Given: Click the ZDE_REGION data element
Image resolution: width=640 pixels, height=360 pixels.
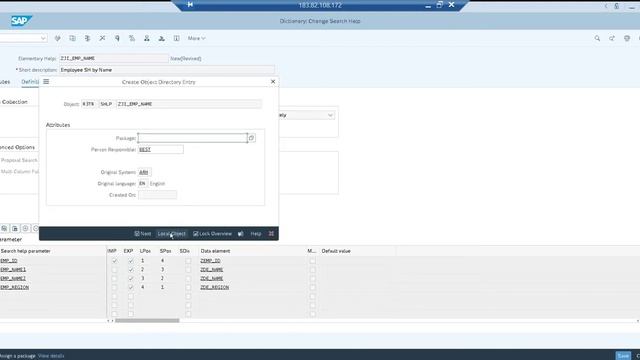Looking at the screenshot, I should pyautogui.click(x=214, y=287).
